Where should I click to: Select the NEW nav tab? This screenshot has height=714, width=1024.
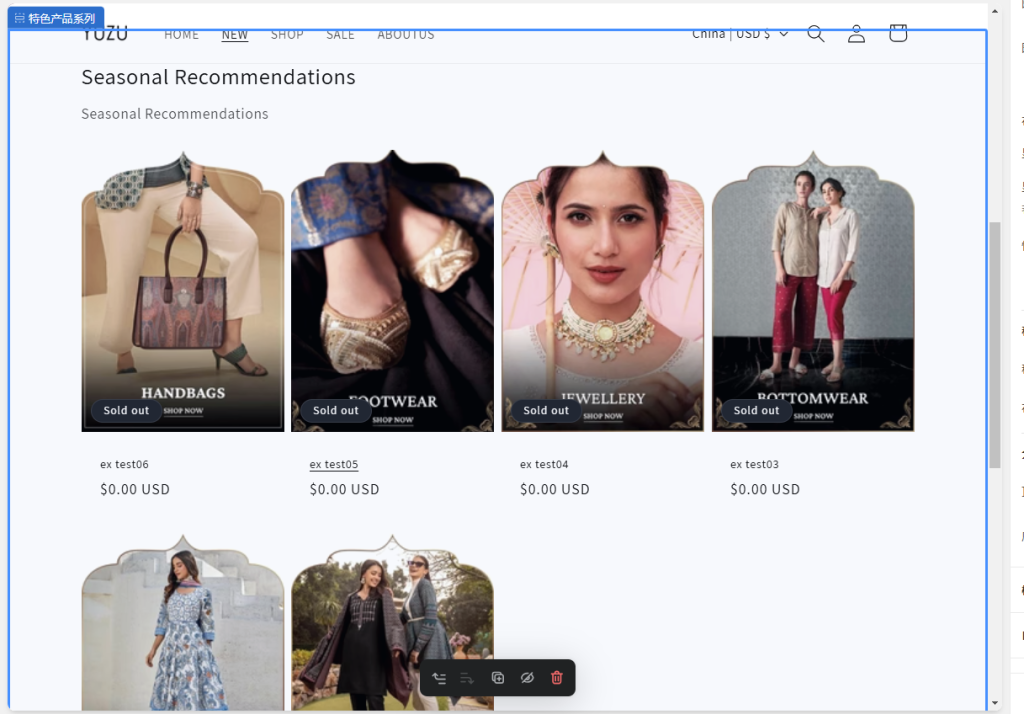(x=234, y=34)
